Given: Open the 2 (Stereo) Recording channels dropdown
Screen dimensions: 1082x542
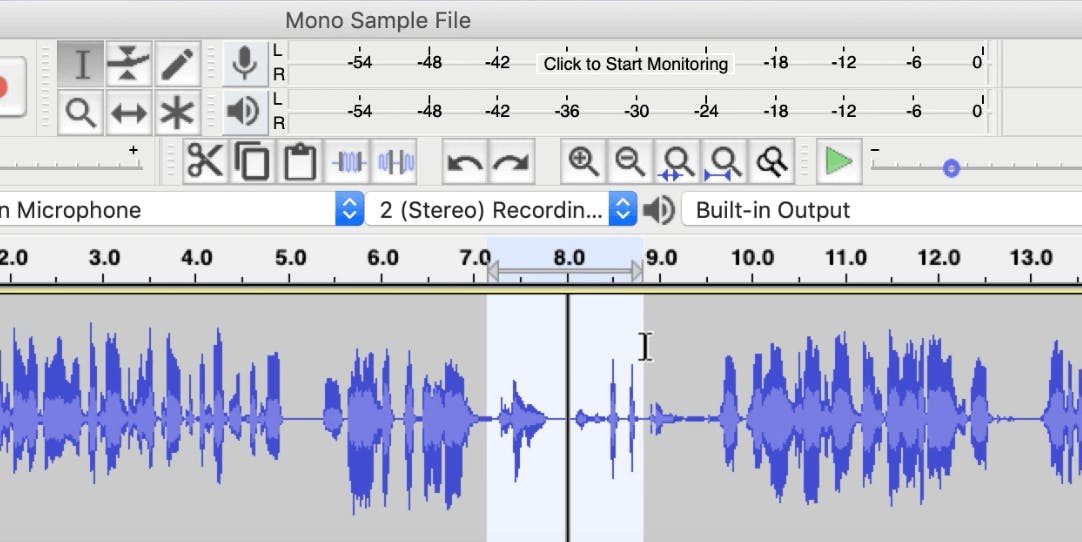Looking at the screenshot, I should [623, 210].
